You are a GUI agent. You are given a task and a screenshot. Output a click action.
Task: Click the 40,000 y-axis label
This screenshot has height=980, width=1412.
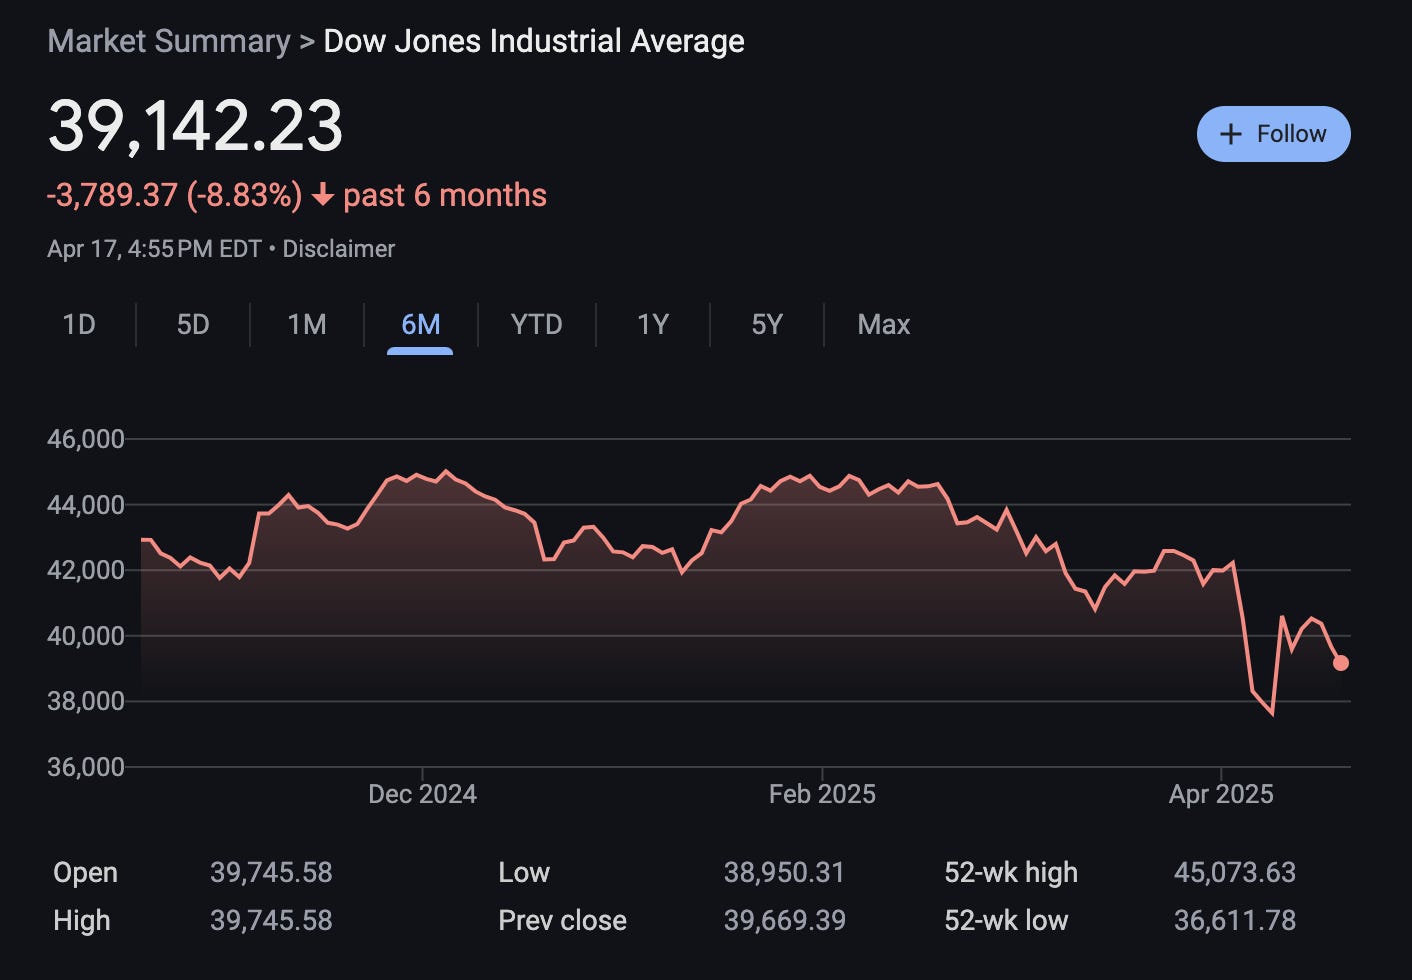coord(86,636)
